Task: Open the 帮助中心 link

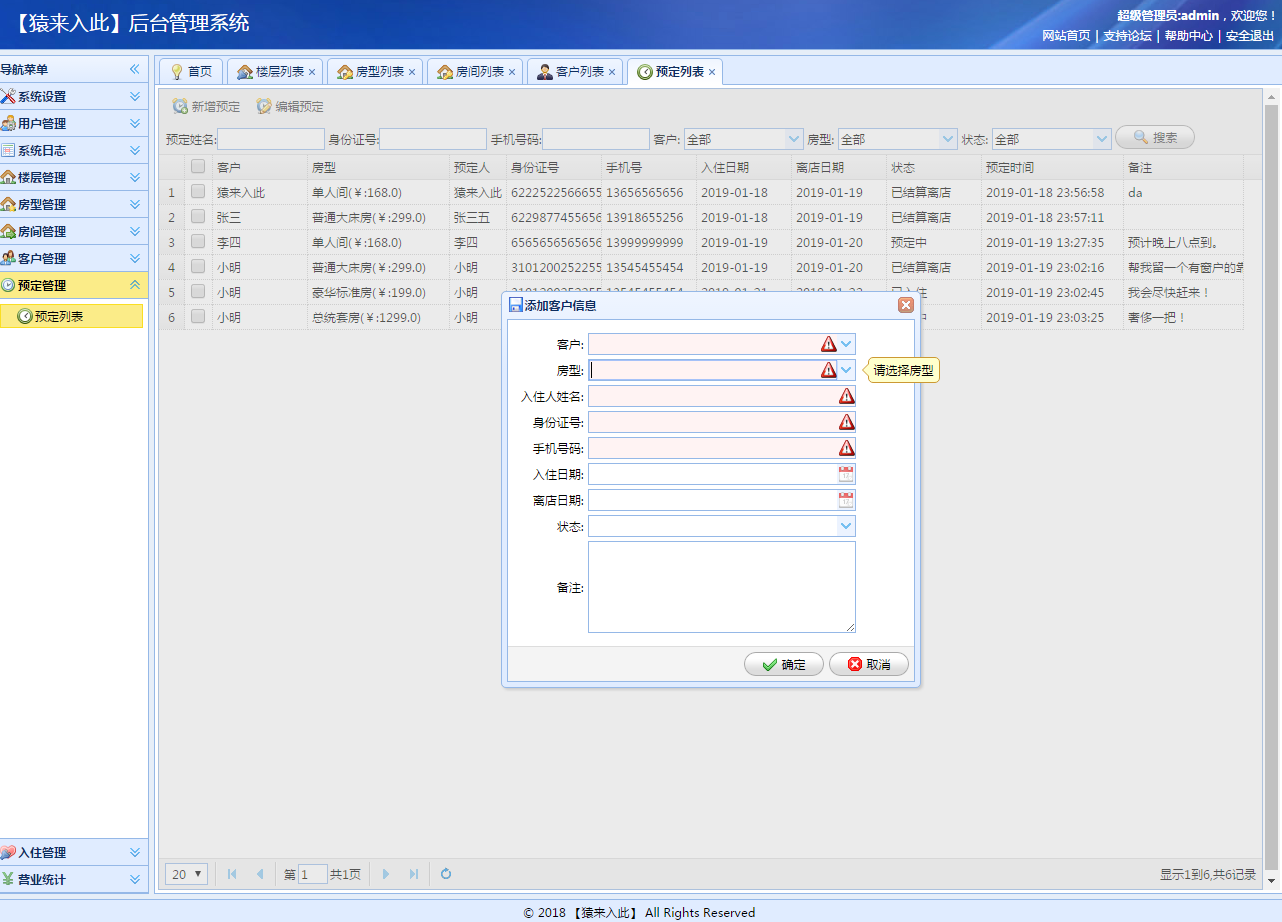Action: 1189,35
